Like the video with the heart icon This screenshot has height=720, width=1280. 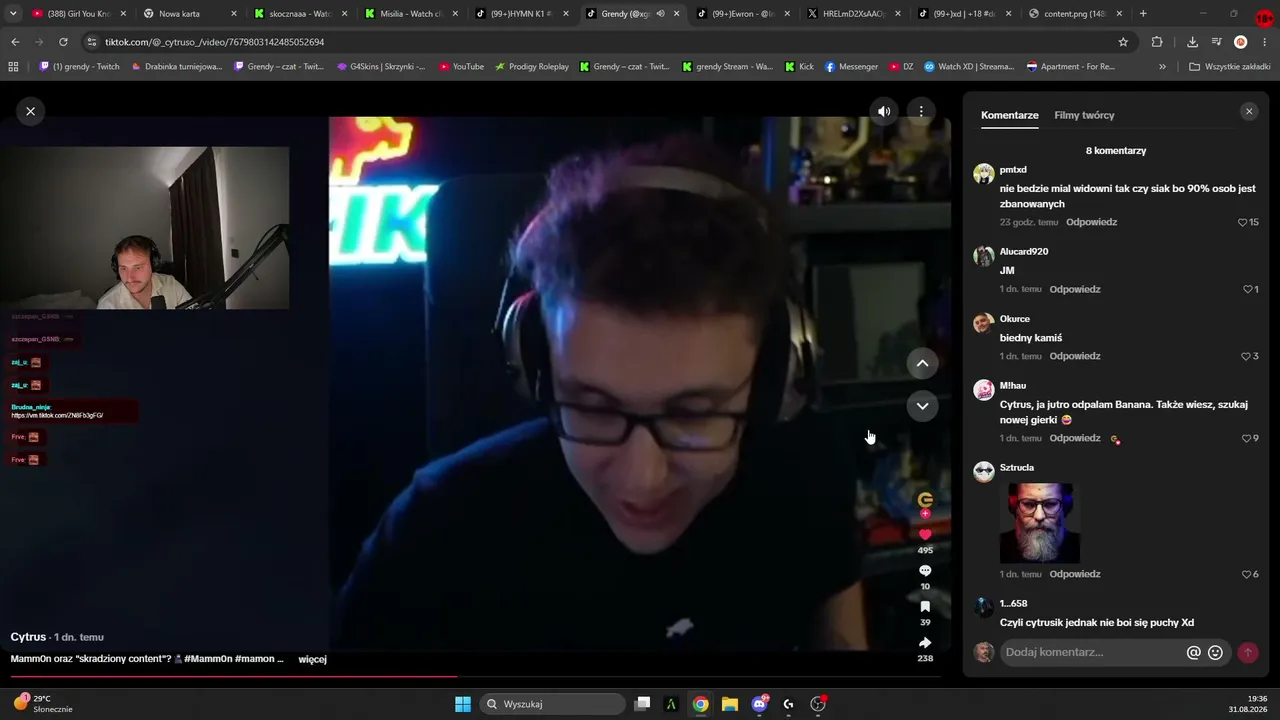[925, 535]
